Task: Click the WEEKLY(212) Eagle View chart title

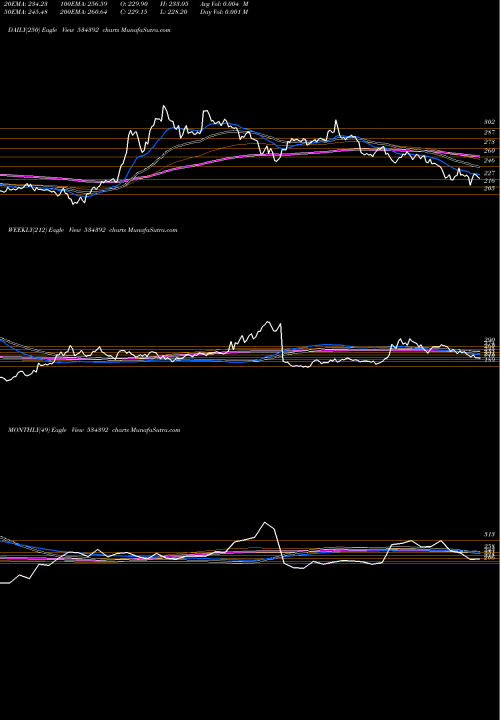Action: click(93, 230)
